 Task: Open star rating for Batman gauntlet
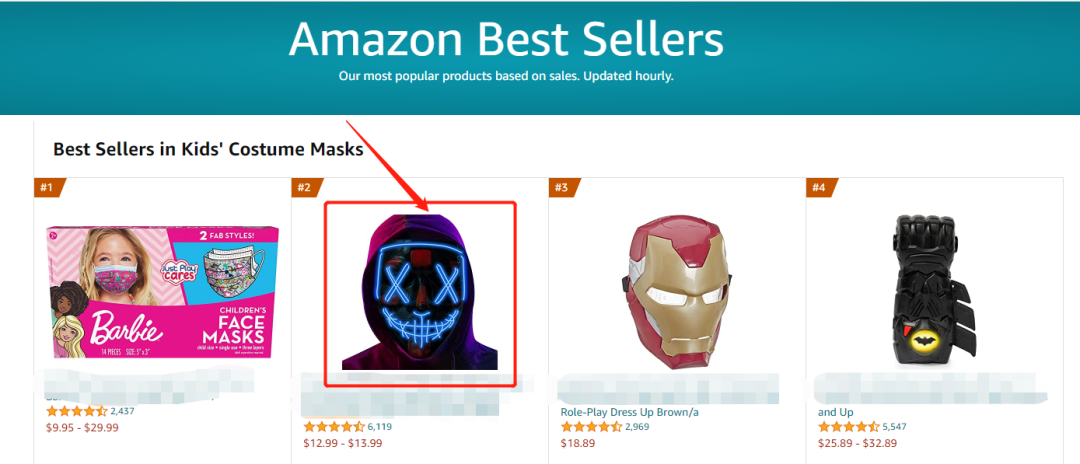(x=847, y=427)
